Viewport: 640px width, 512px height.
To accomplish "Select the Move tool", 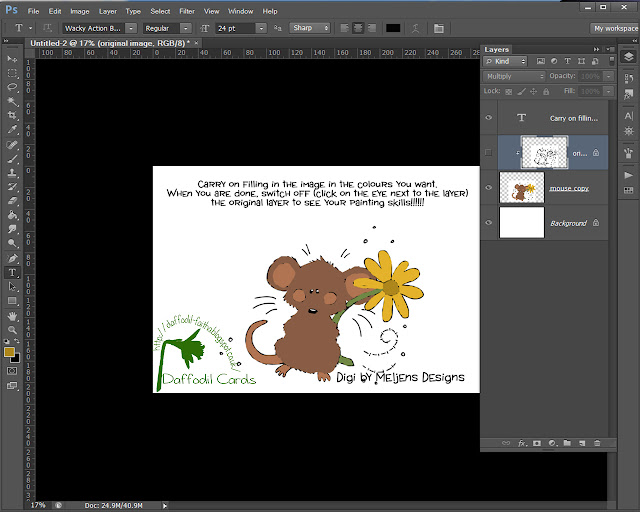I will pyautogui.click(x=12, y=60).
